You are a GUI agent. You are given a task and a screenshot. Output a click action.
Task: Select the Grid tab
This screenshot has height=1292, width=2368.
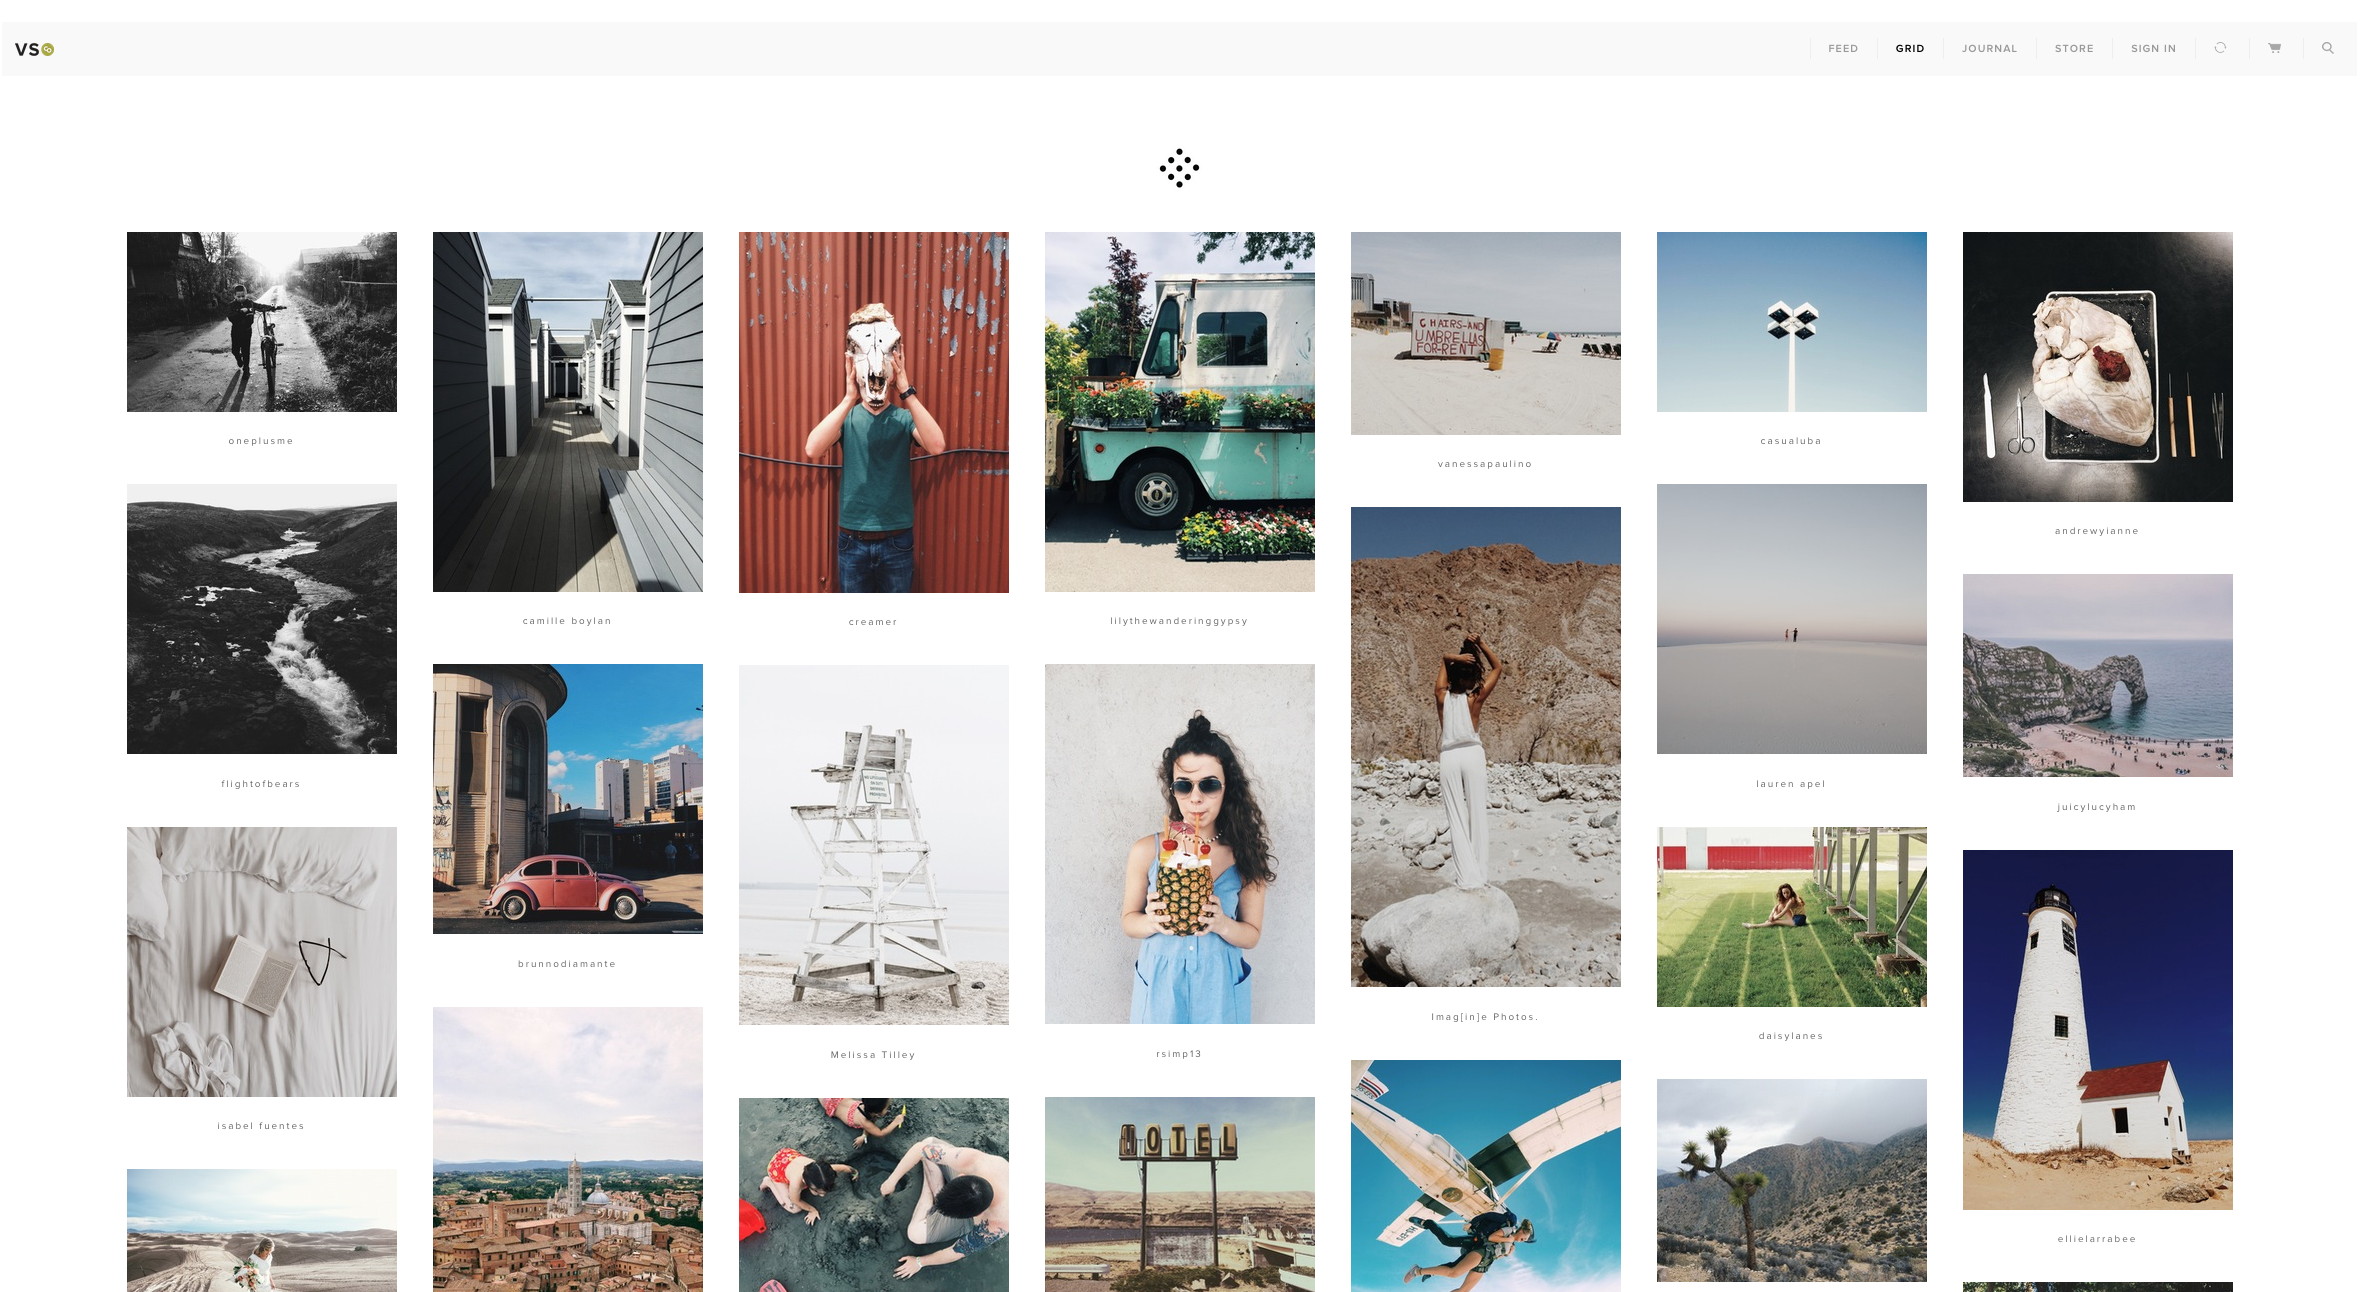(1909, 49)
